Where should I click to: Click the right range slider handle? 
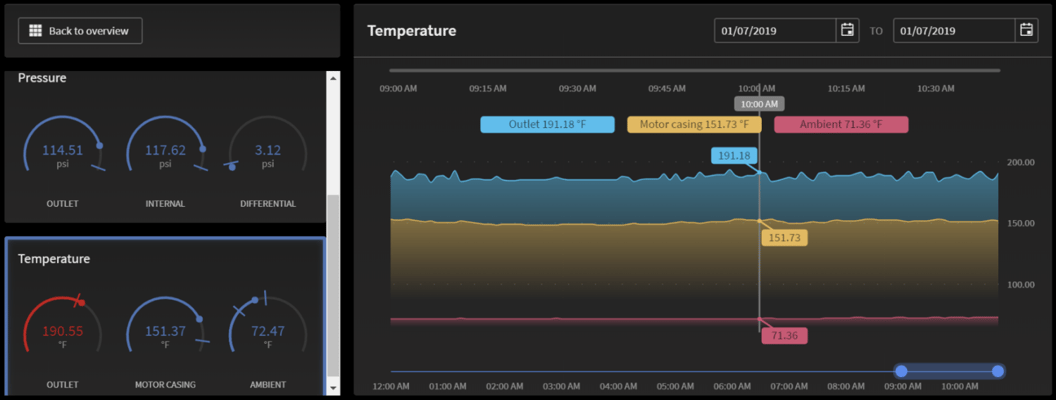[x=997, y=371]
